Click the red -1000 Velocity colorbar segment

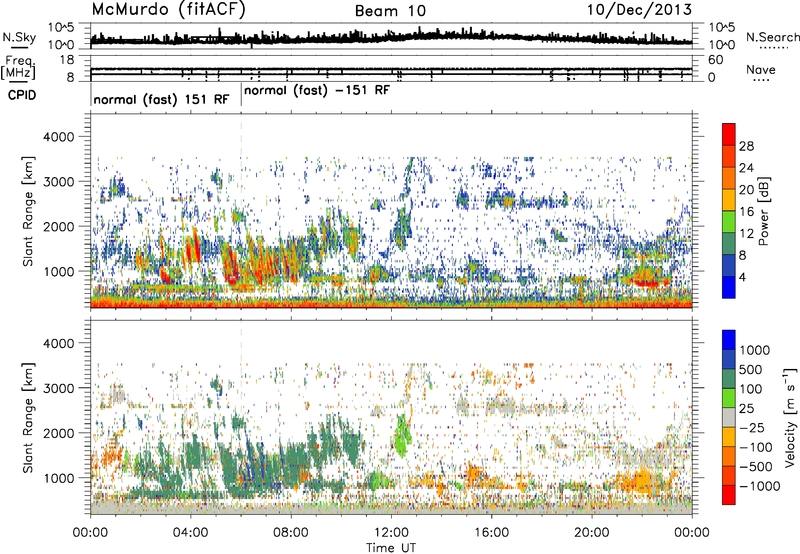click(729, 494)
